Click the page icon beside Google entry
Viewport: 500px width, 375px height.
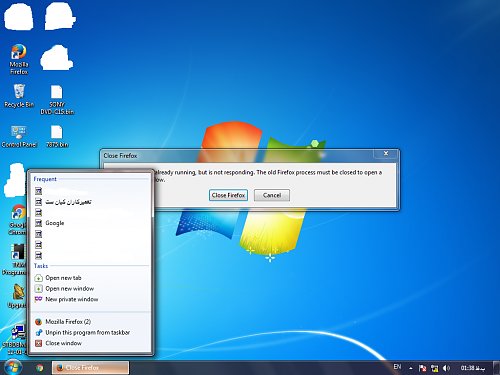[x=39, y=223]
